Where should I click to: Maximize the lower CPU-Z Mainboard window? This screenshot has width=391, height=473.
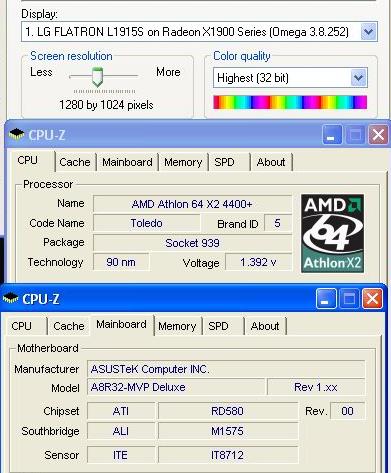[349, 298]
